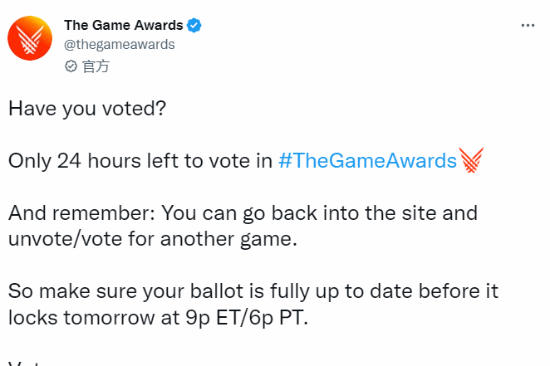The height and width of the screenshot is (366, 550).
Task: Open The Game Awards profile avatar
Action: [x=30, y=38]
